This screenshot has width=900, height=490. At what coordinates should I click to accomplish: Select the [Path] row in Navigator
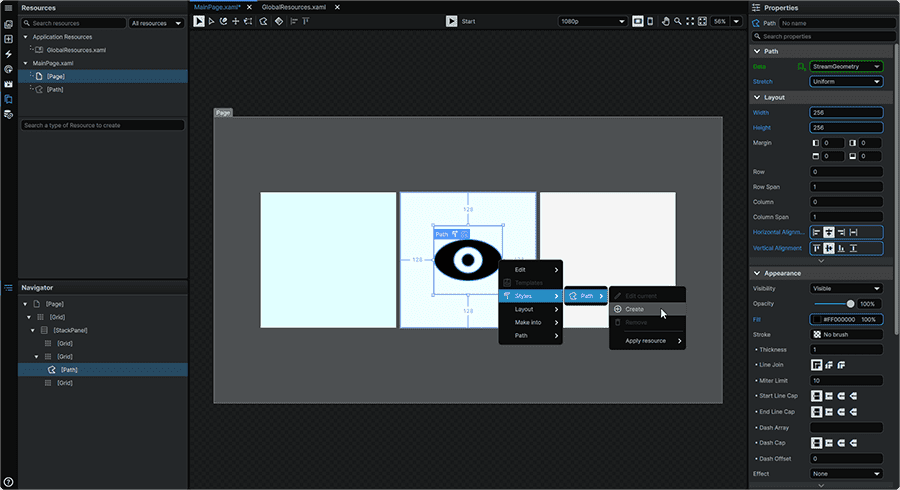(103, 370)
